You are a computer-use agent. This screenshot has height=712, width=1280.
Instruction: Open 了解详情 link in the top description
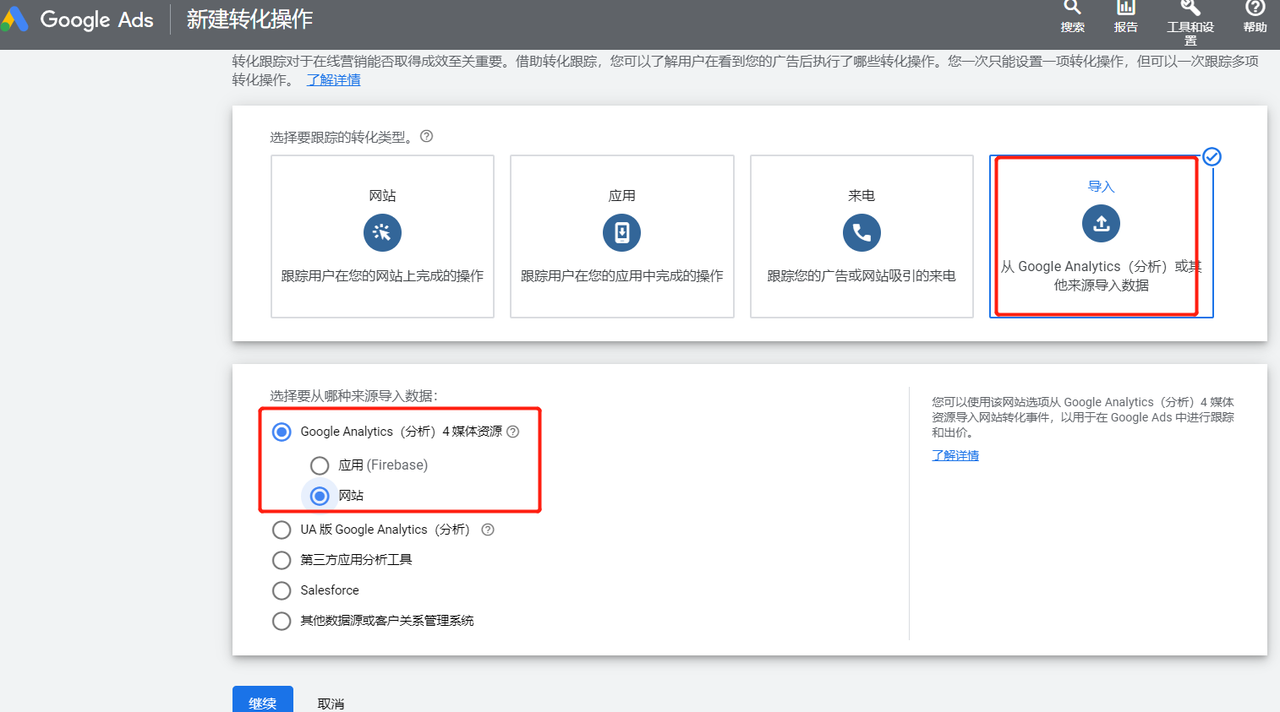(334, 80)
